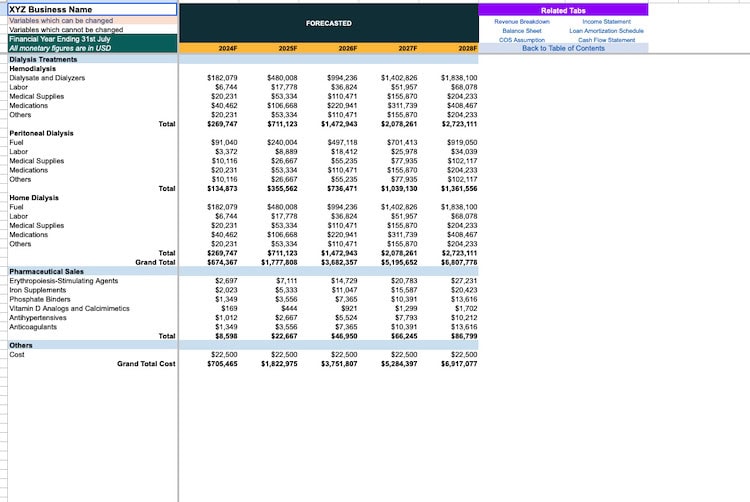This screenshot has width=750, height=502.
Task: Select the FORECASTED header cell
Action: point(329,23)
